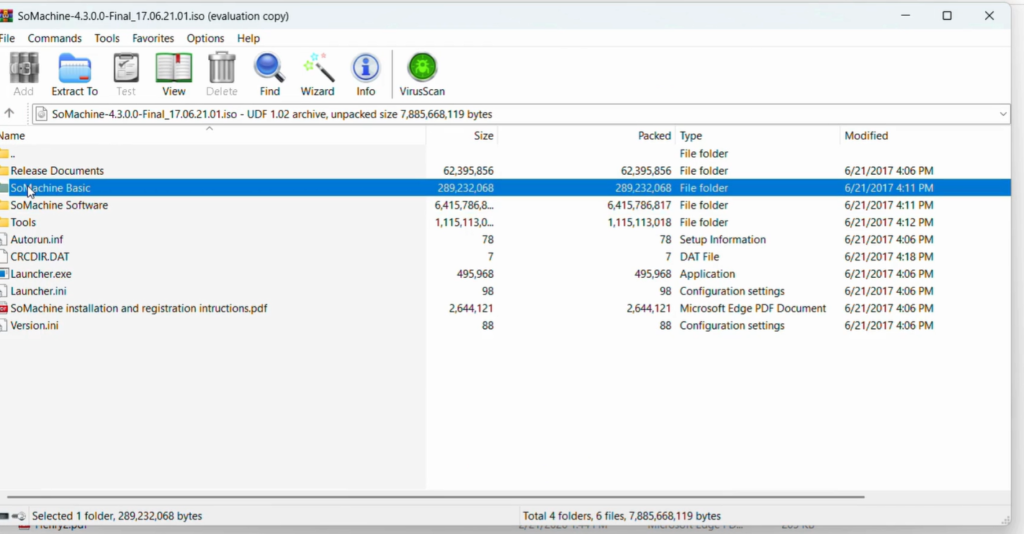Select the Release Documents folder
Image resolution: width=1024 pixels, height=534 pixels.
click(57, 171)
